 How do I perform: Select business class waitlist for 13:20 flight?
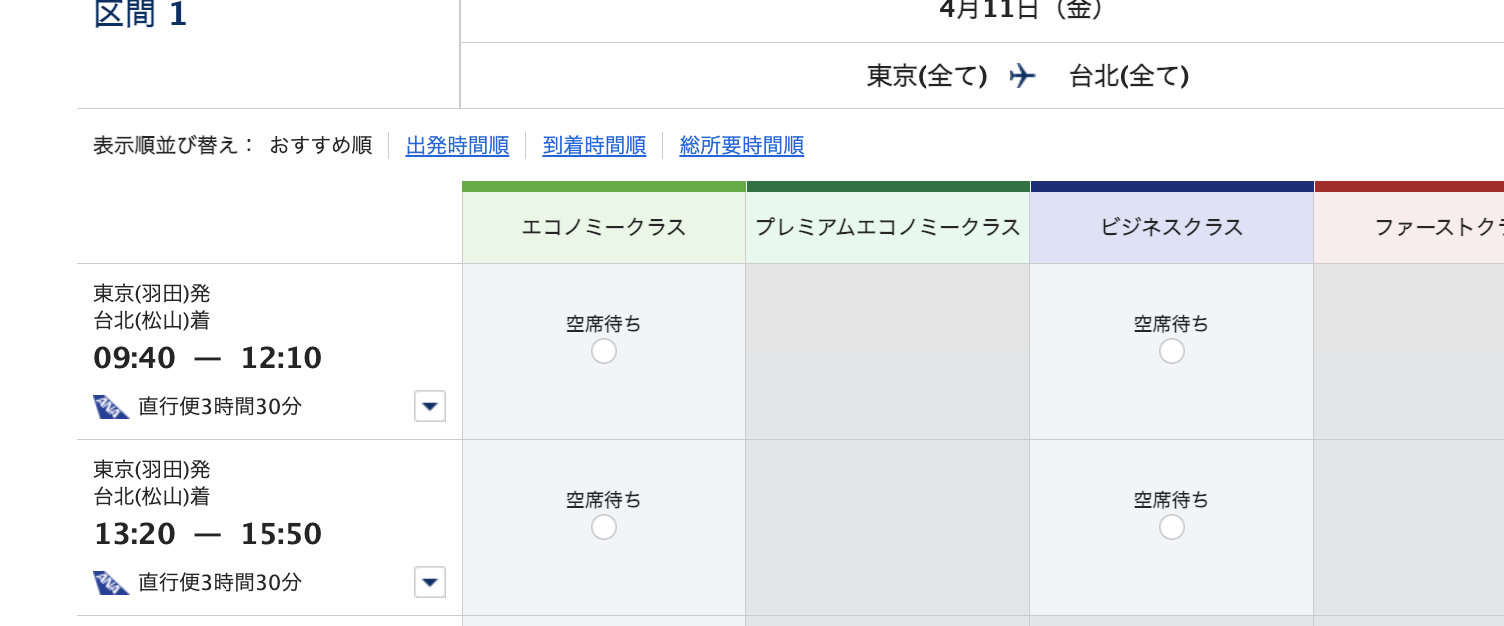(x=1172, y=527)
